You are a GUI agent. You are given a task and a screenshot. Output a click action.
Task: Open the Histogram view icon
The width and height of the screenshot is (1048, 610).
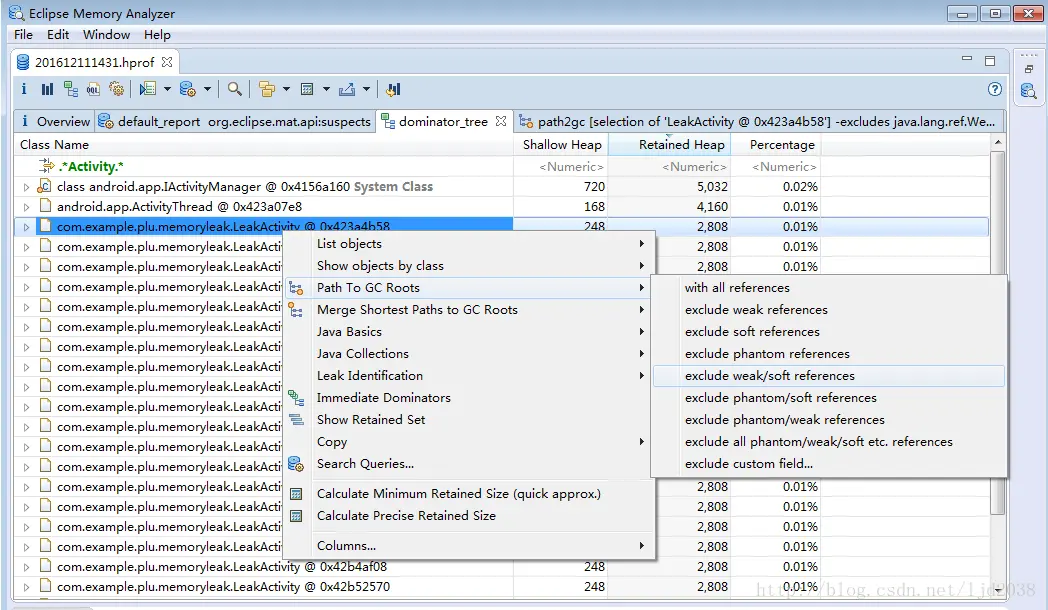coord(47,89)
